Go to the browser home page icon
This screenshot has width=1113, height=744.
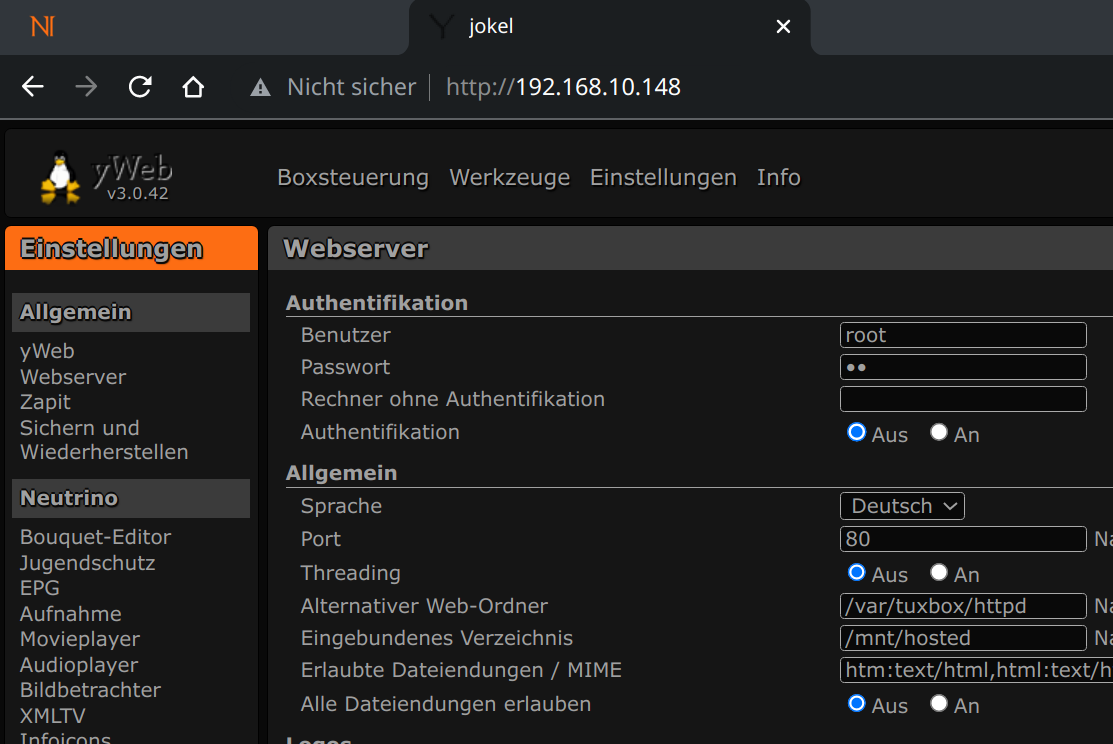point(193,87)
